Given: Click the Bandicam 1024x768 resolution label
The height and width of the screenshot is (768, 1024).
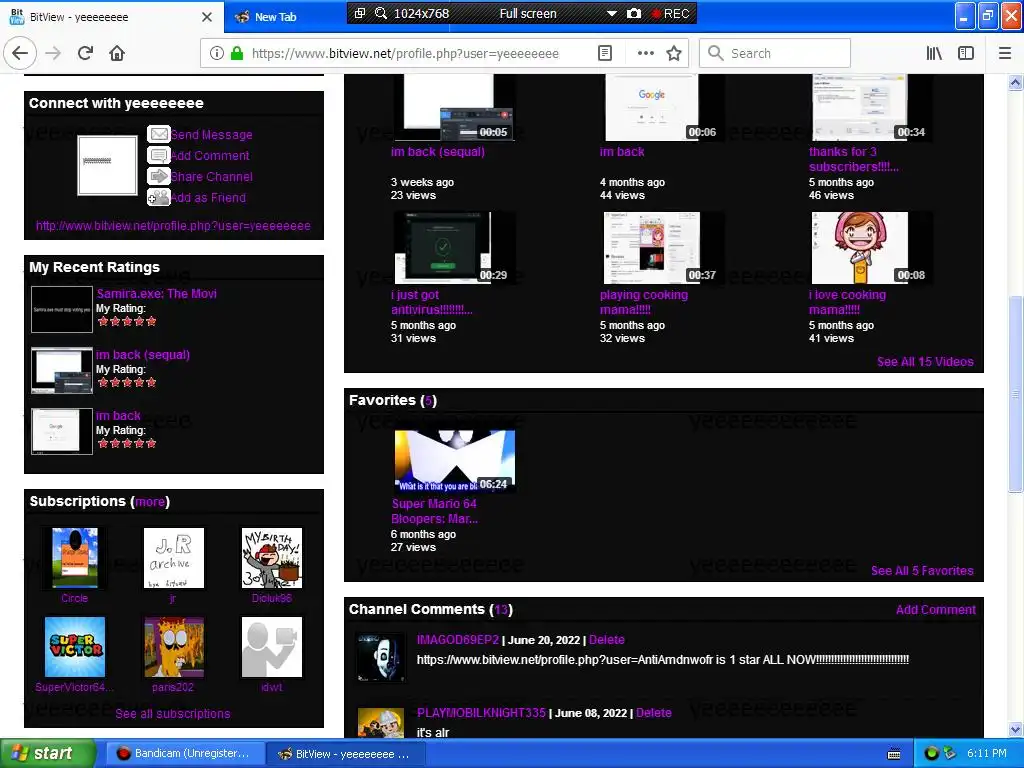Looking at the screenshot, I should (421, 13).
